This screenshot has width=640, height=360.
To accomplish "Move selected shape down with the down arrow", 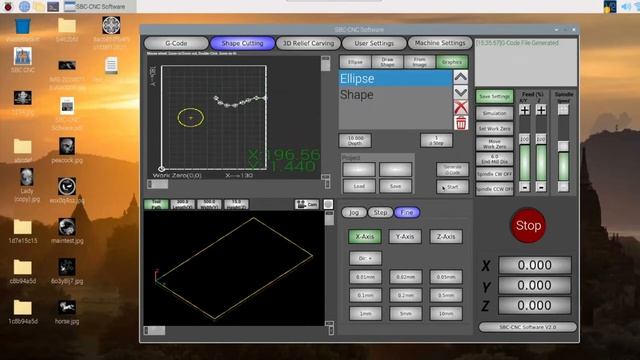I will click(x=461, y=93).
